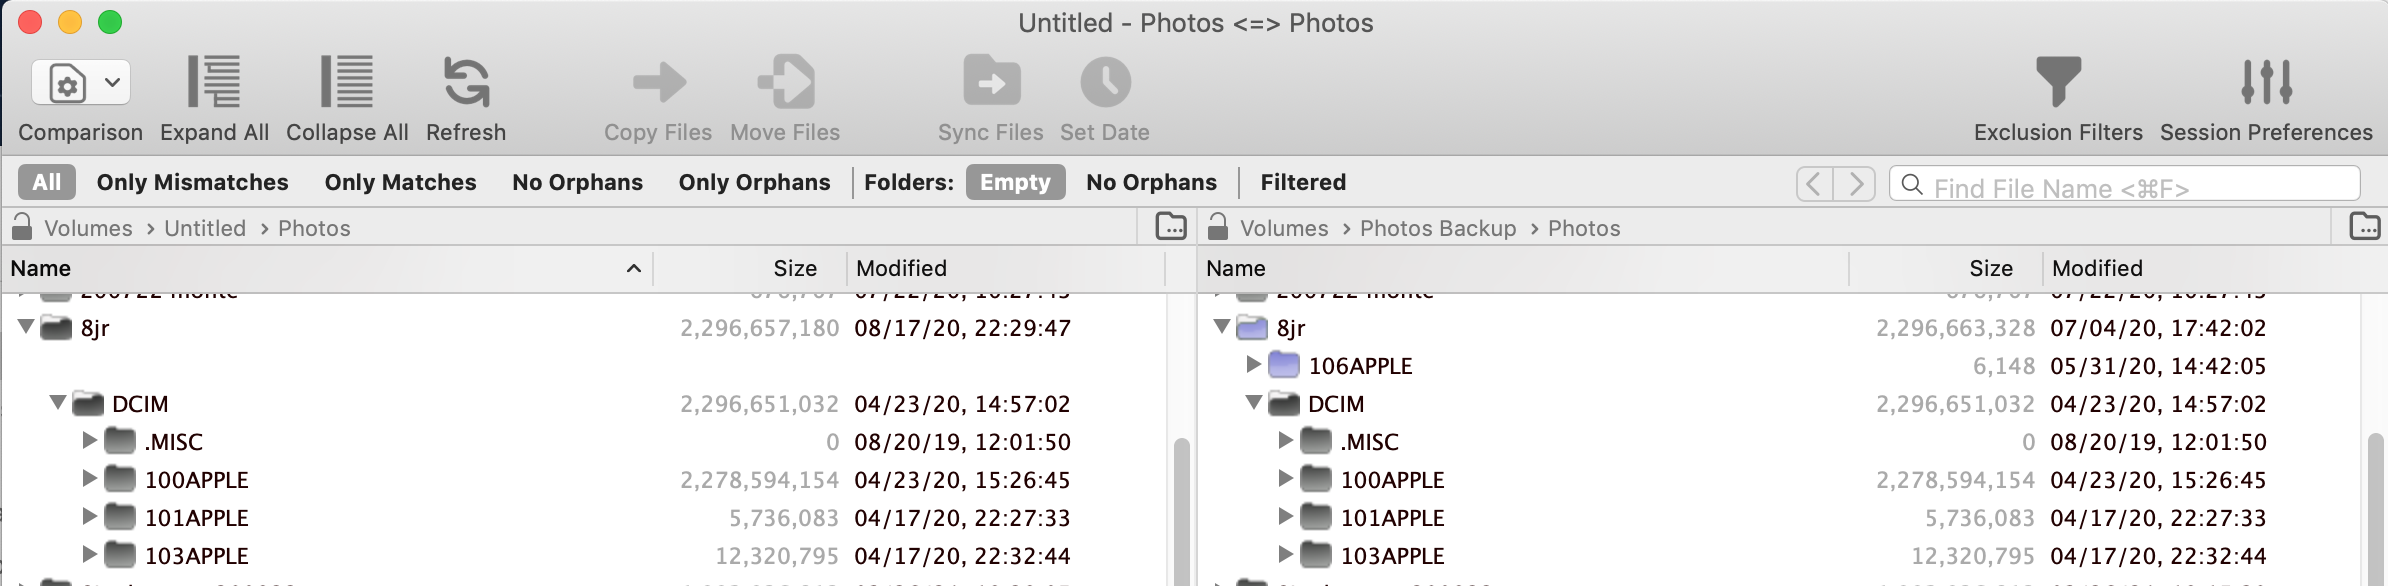Refresh the folder comparison
This screenshot has height=586, width=2388.
point(466,81)
